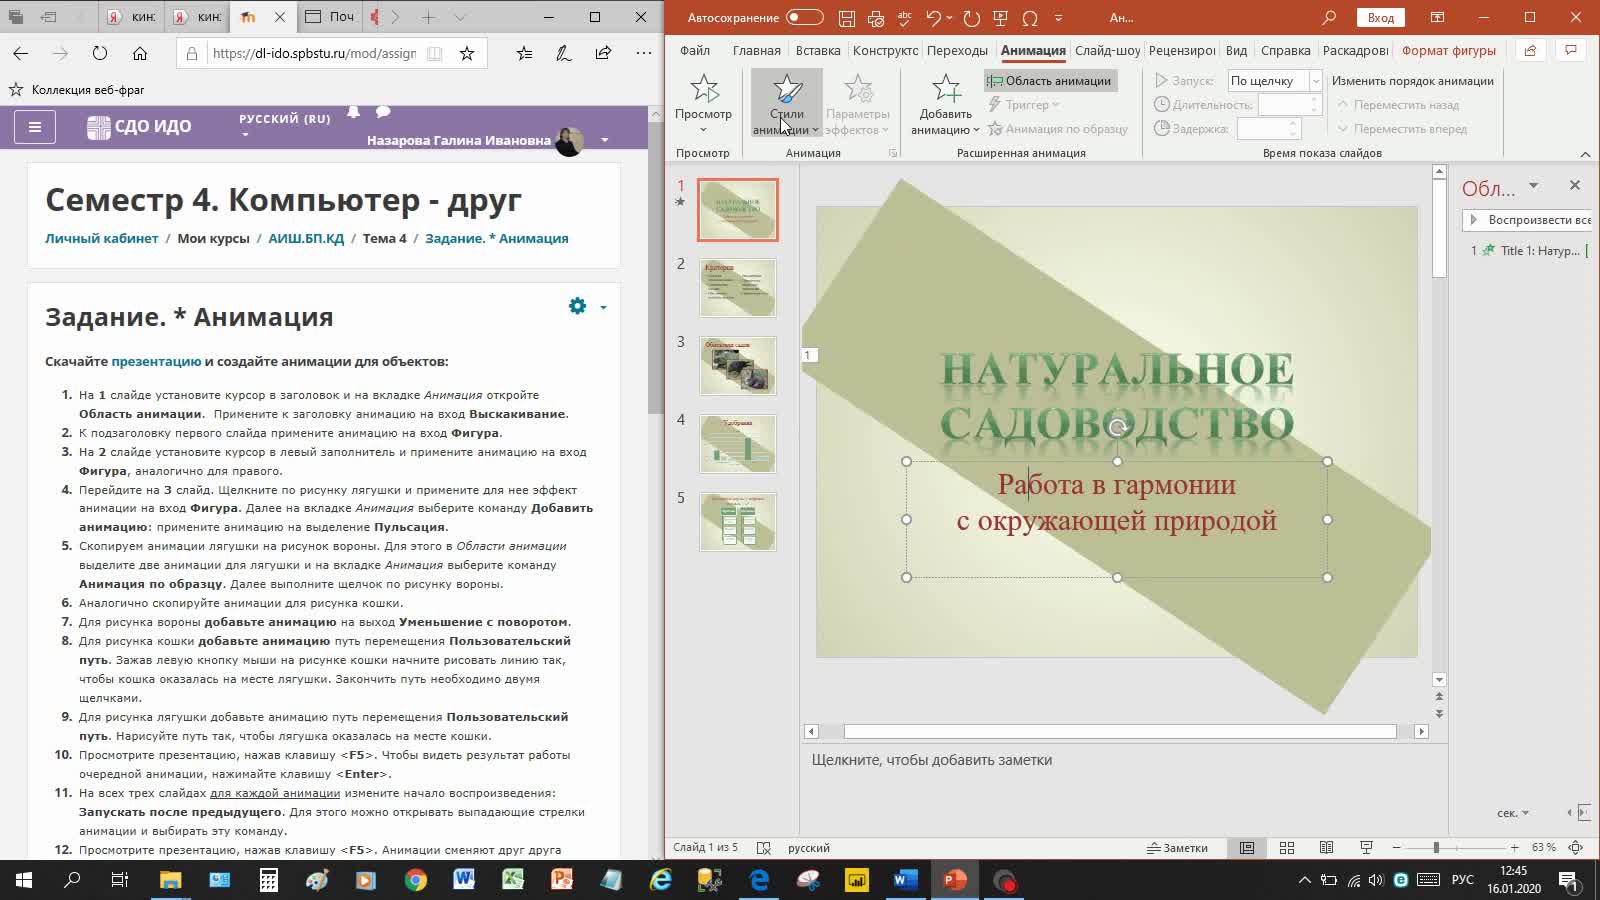Switch to Normal view in status bar
Viewport: 1600px width, 900px height.
(x=1247, y=848)
